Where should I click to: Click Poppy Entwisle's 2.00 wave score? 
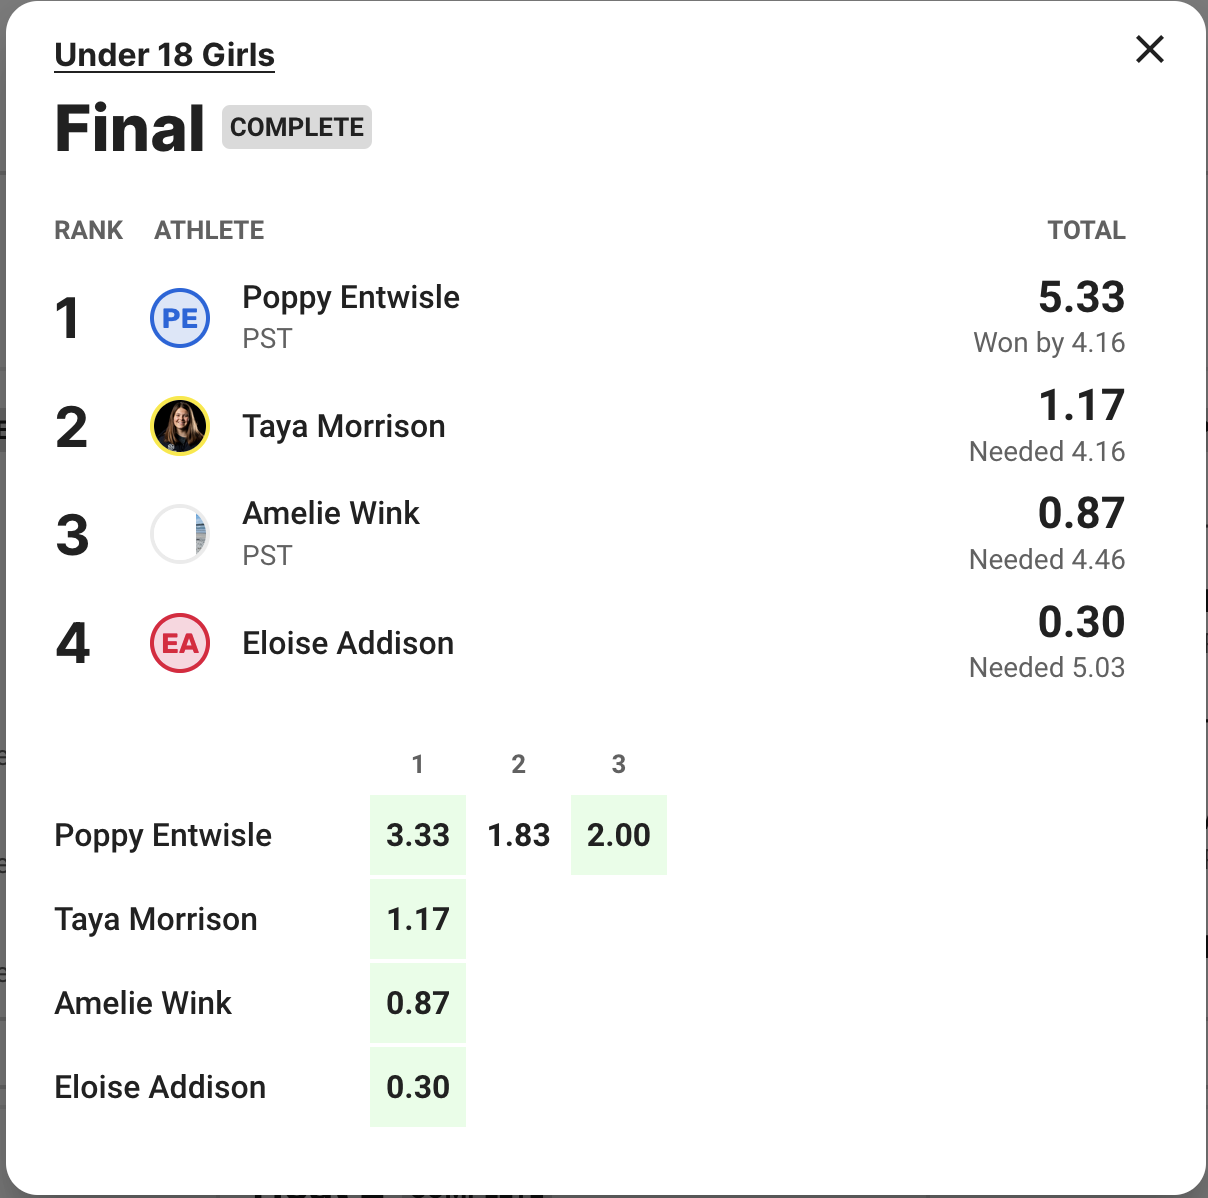pyautogui.click(x=618, y=835)
